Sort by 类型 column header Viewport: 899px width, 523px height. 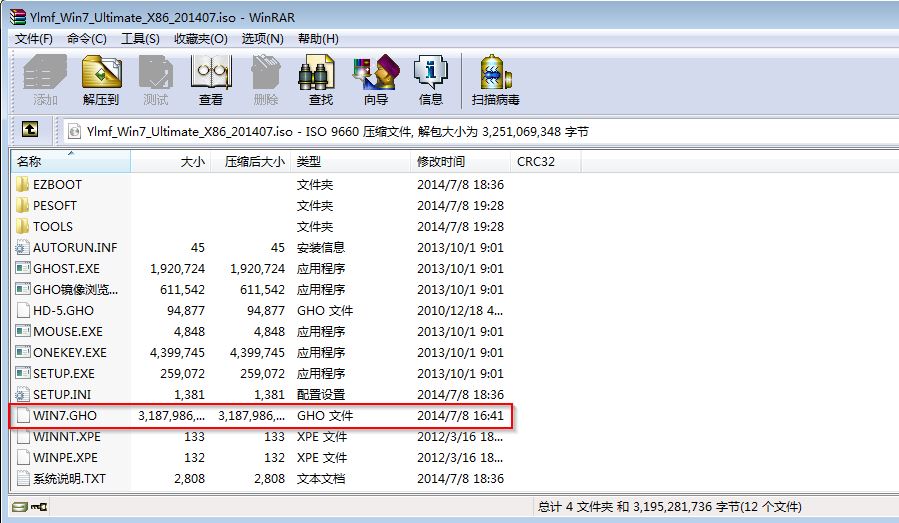[x=350, y=162]
